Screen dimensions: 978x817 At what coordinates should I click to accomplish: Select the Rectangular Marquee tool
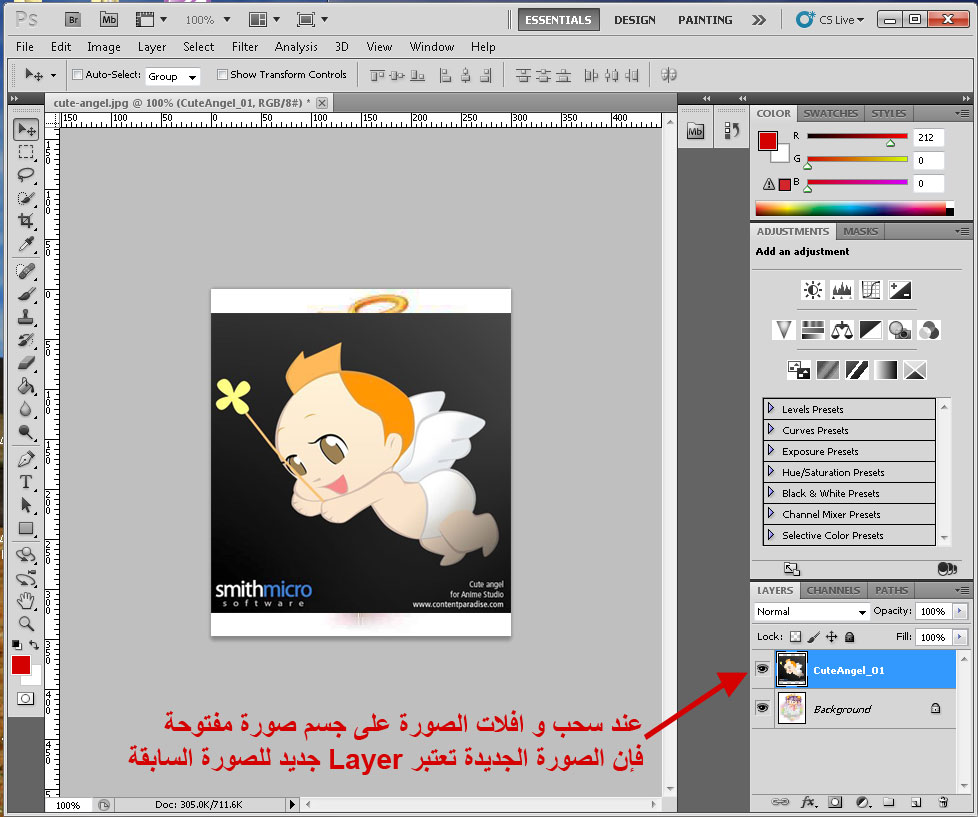pyautogui.click(x=26, y=152)
